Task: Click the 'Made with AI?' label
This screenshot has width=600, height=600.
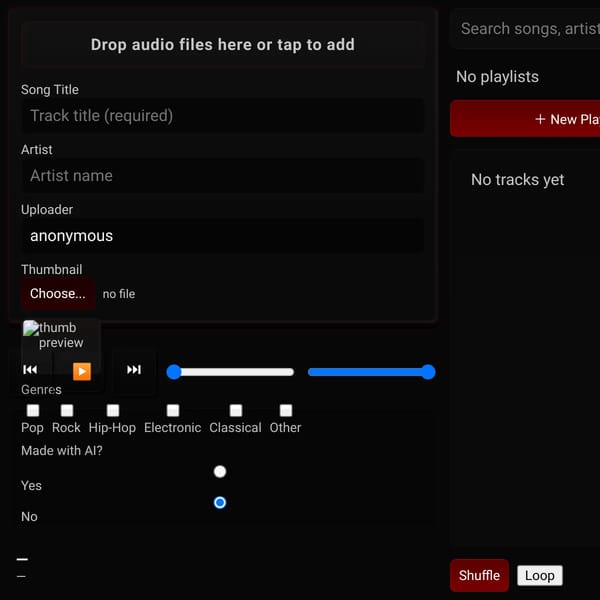Action: click(62, 451)
